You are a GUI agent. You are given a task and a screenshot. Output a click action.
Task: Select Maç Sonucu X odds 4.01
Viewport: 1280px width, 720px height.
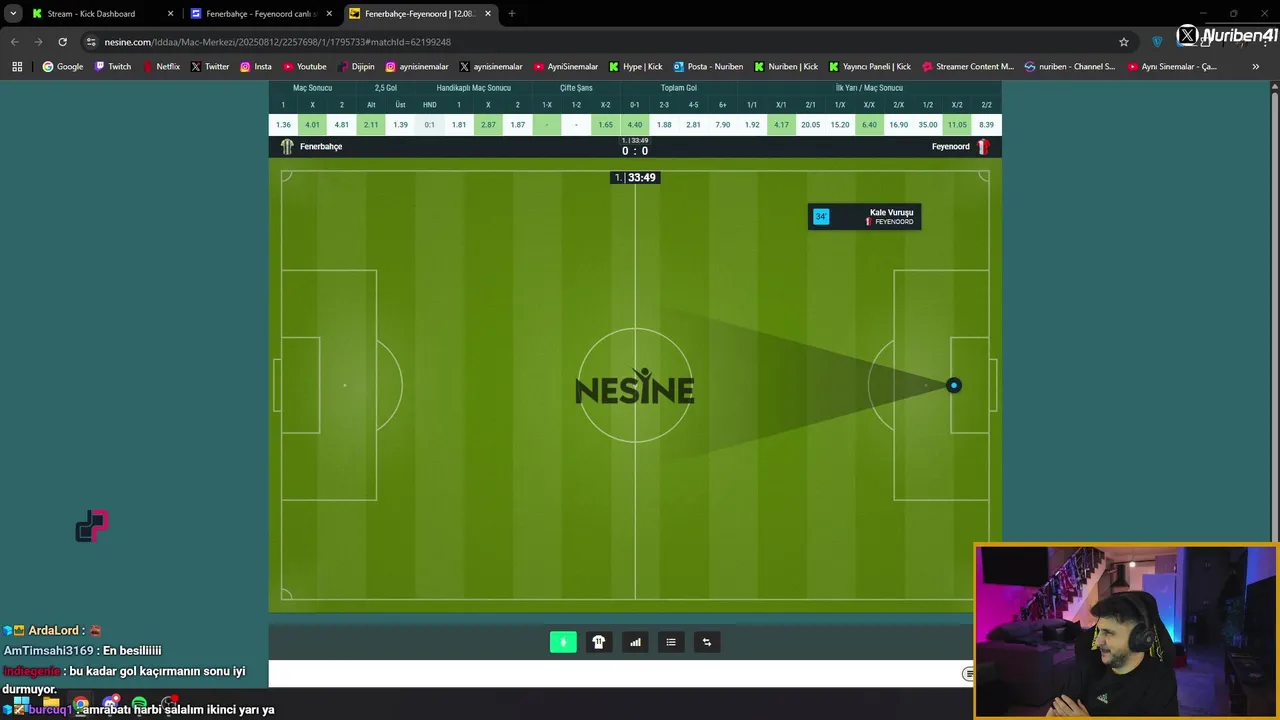coord(312,125)
